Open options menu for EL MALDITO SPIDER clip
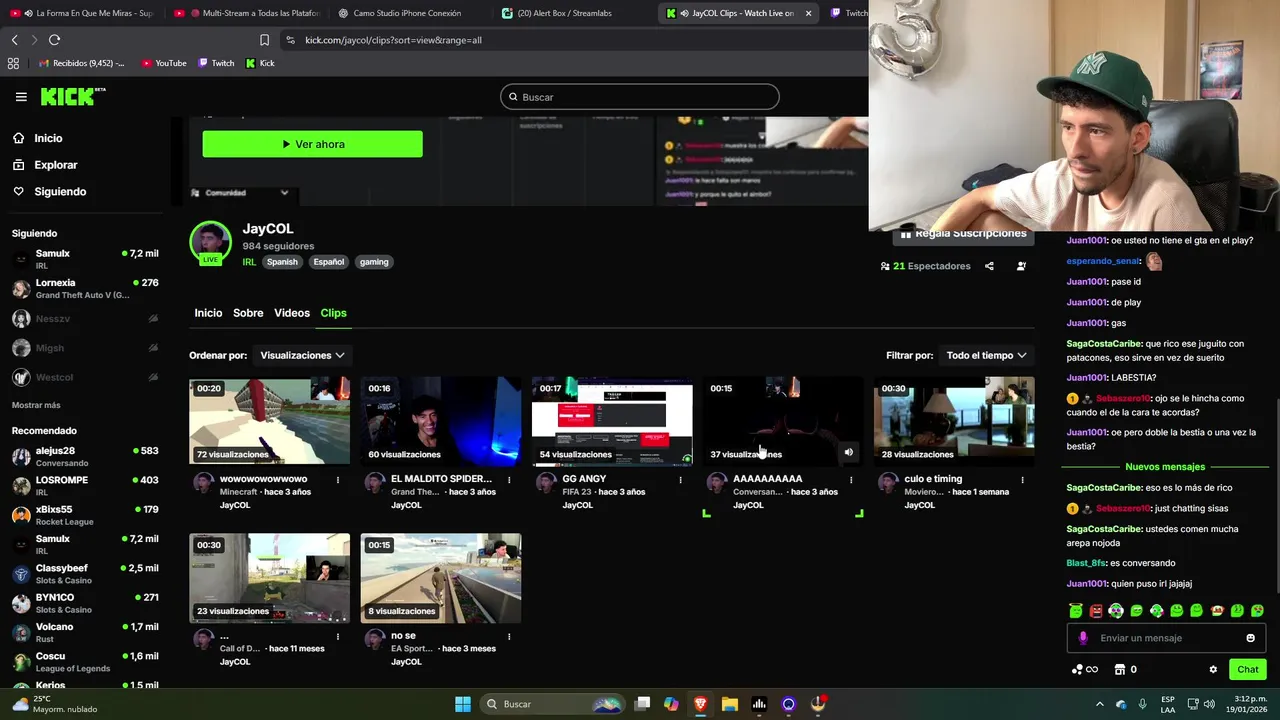This screenshot has height=720, width=1280. [509, 480]
